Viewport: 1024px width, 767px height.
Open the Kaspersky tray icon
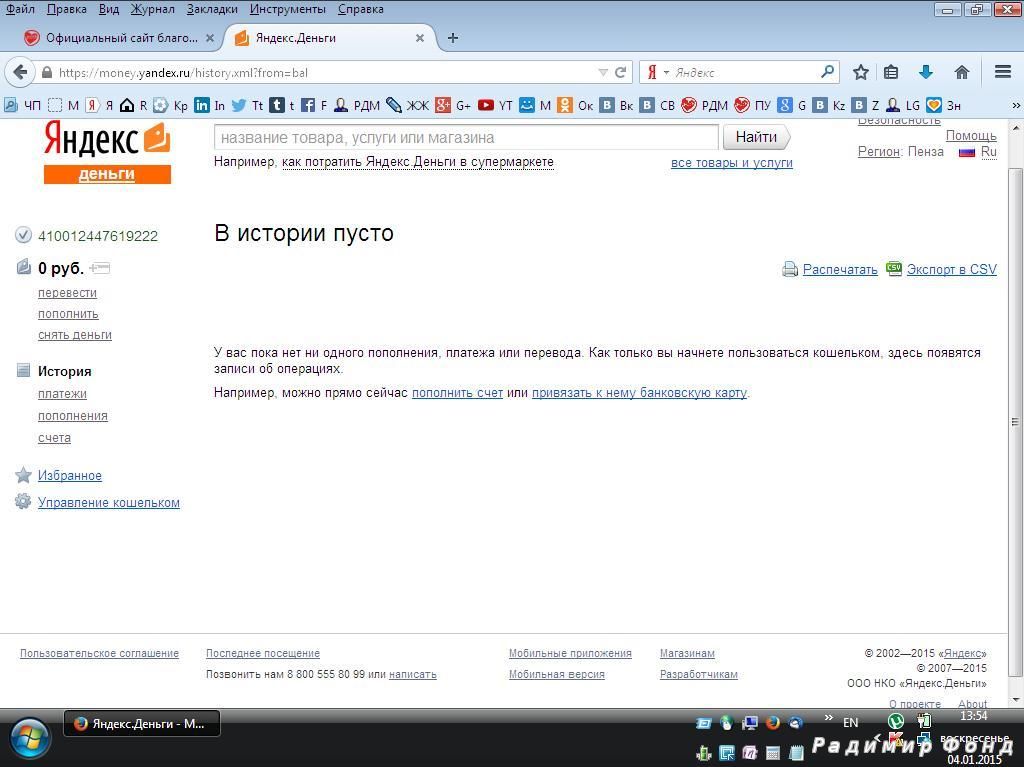[x=897, y=740]
